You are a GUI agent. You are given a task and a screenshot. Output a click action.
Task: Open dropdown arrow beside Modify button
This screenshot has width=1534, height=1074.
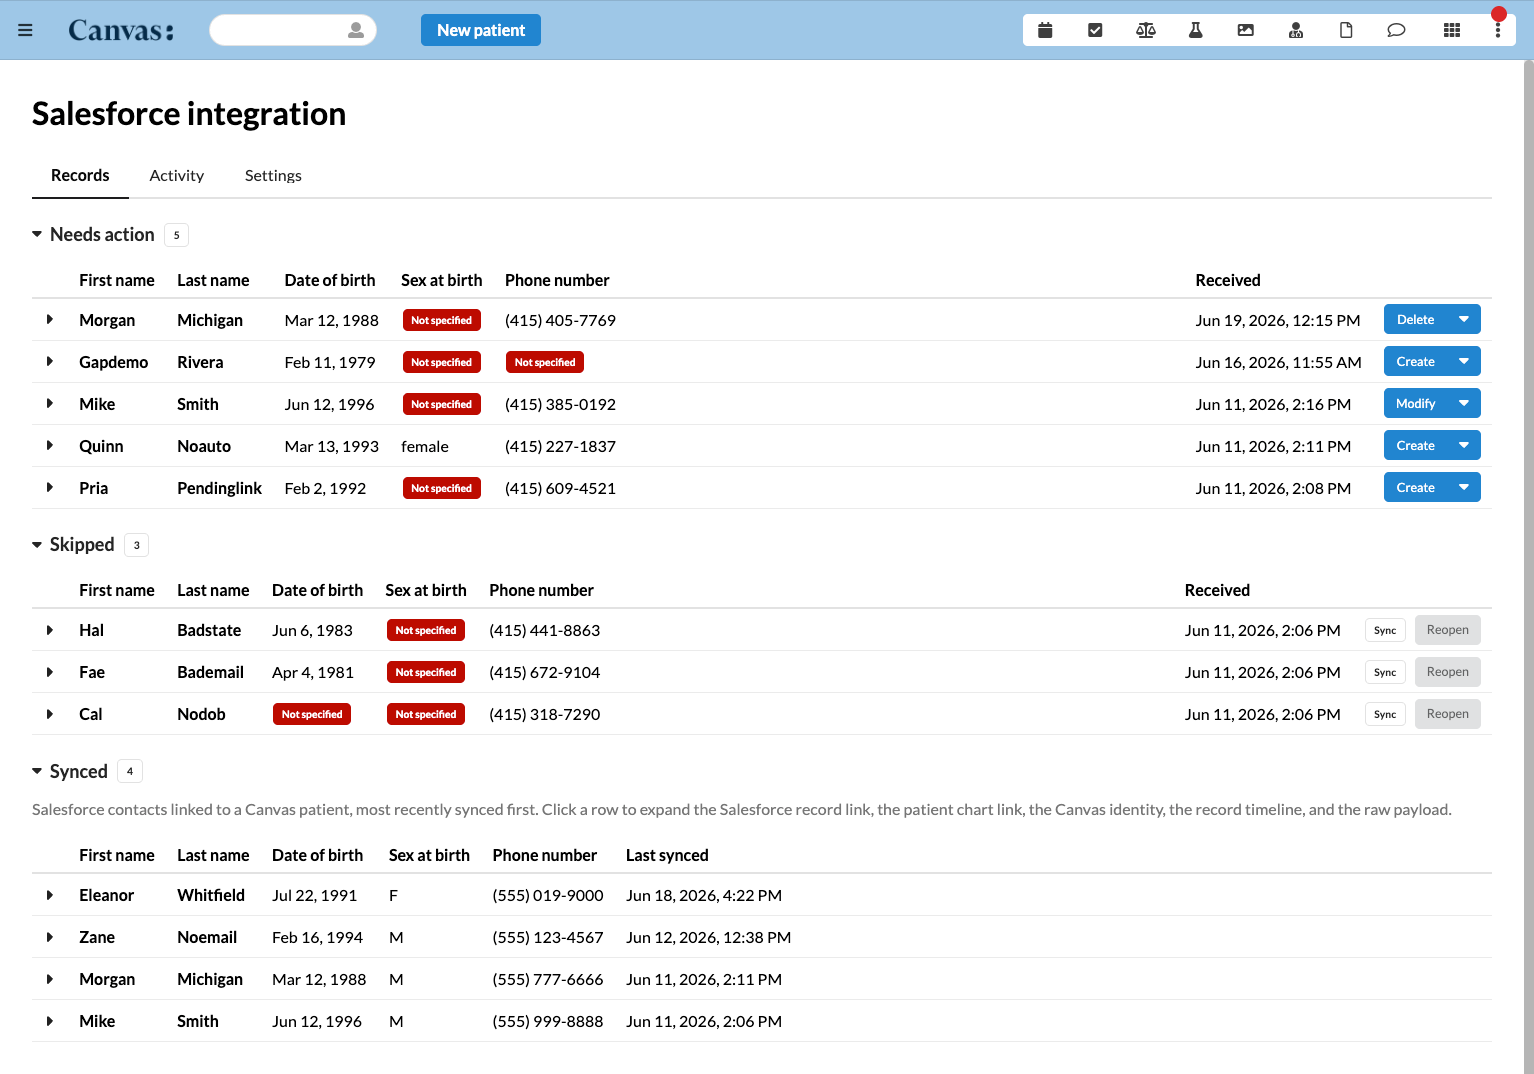tap(1464, 403)
